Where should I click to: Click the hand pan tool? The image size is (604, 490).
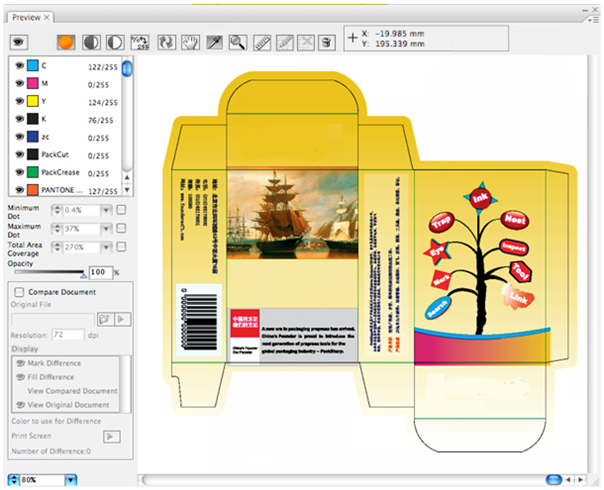pyautogui.click(x=190, y=41)
